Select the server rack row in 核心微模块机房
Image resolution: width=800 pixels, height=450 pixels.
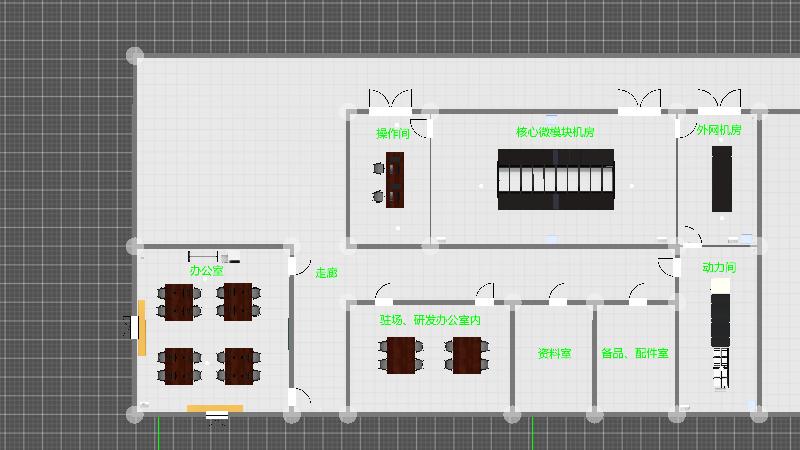point(556,180)
